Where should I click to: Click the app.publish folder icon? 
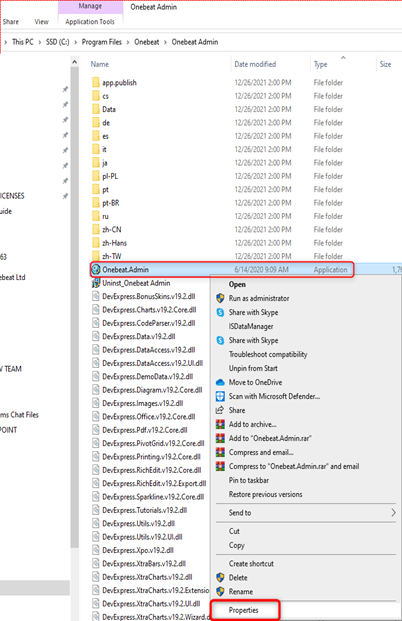coord(95,82)
